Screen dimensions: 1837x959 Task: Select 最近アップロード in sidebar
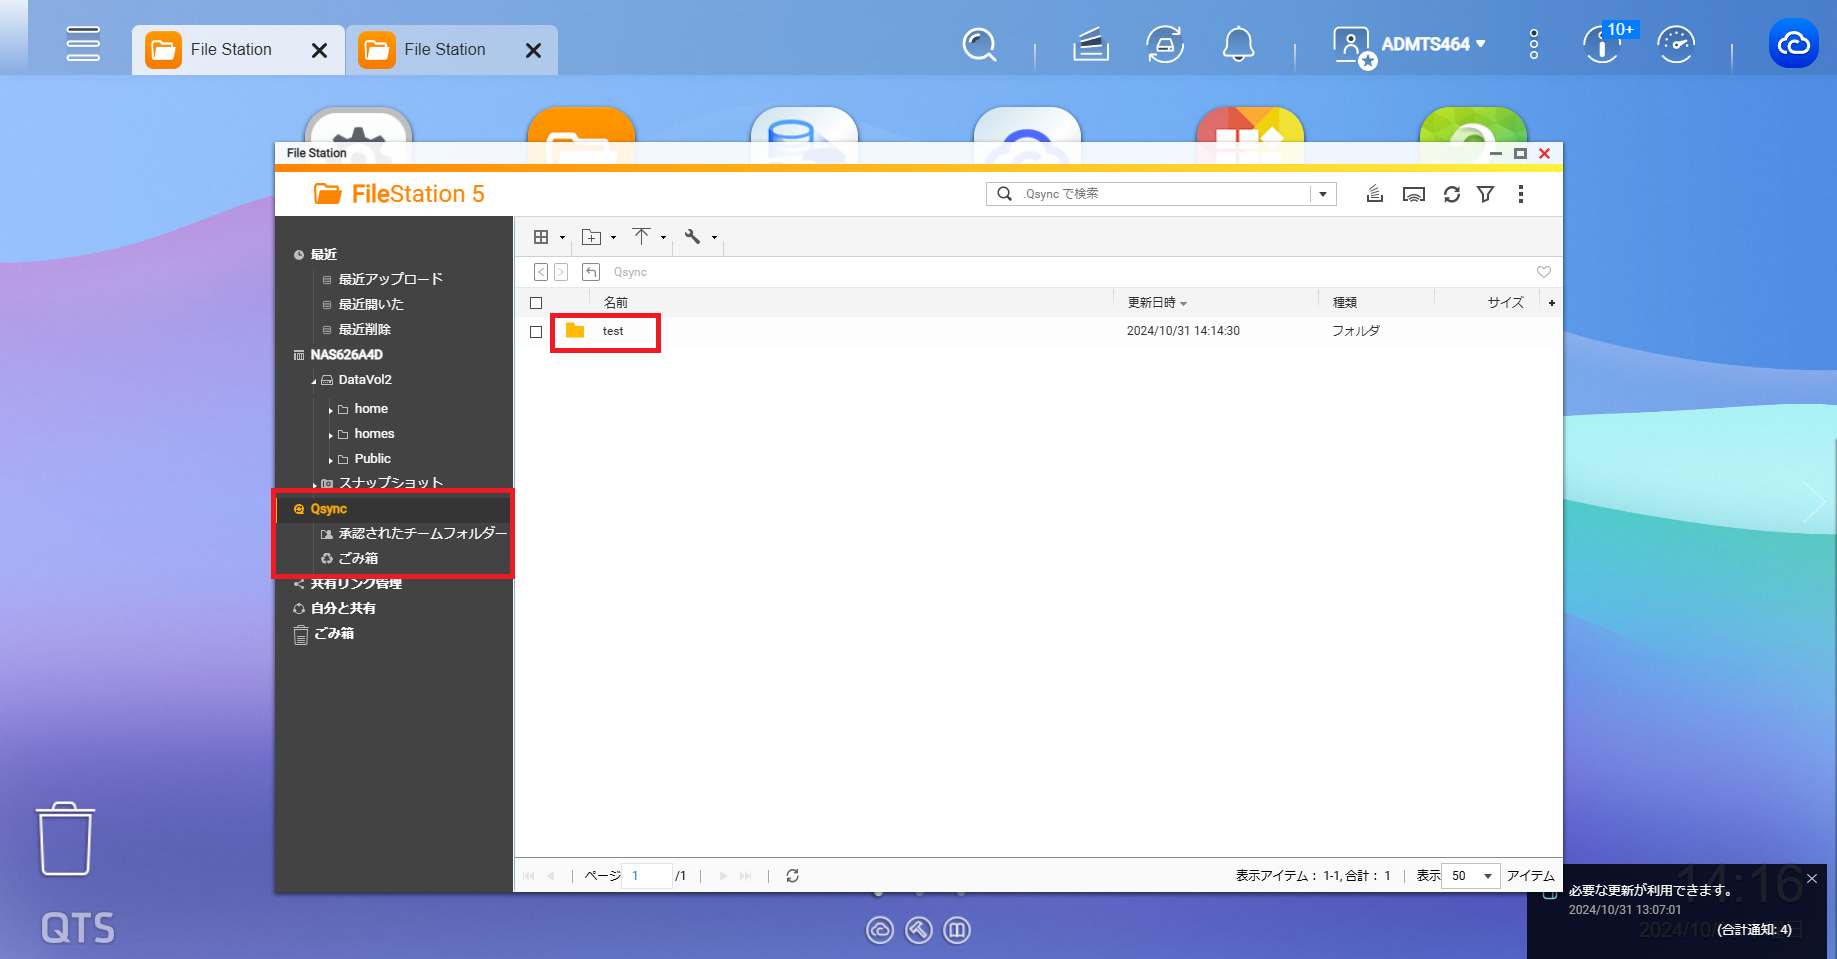coord(390,279)
